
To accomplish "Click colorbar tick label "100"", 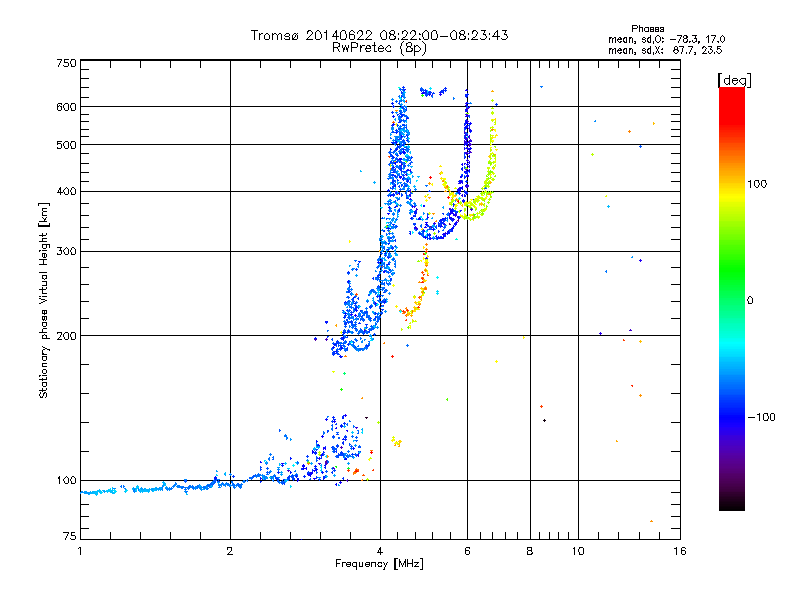I will tap(757, 184).
